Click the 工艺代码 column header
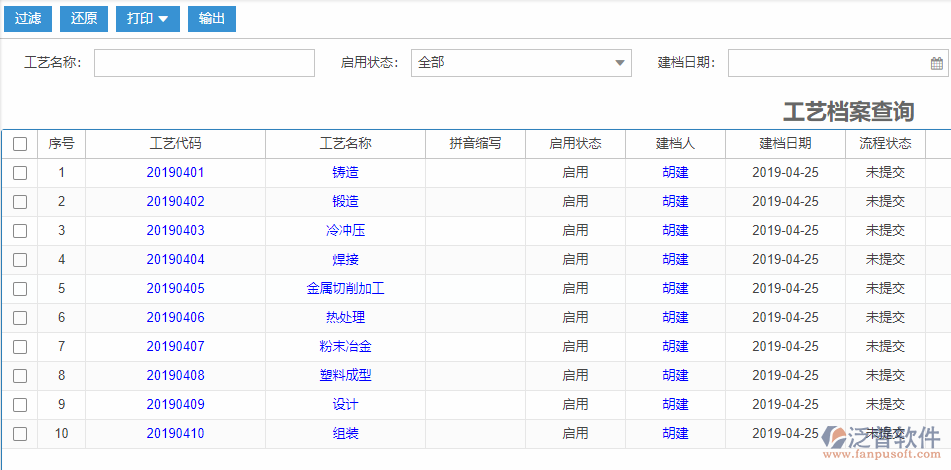Viewport: 951px width, 470px height. click(175, 144)
